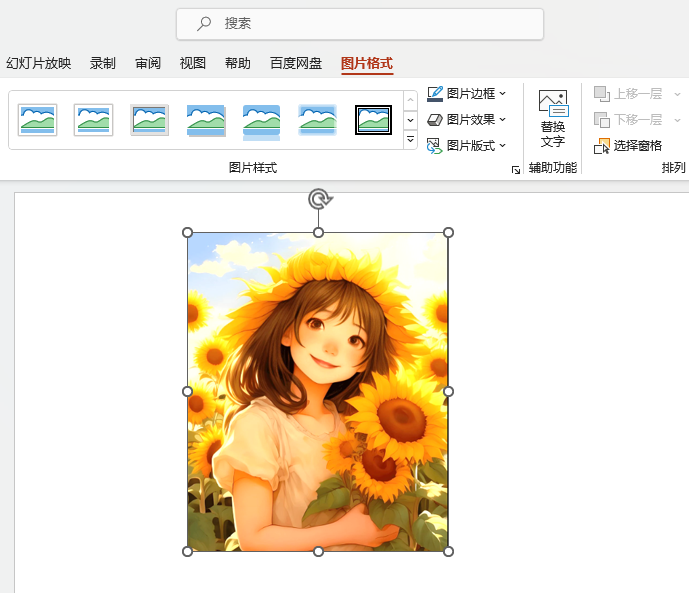Viewport: 689px width, 593px height.
Task: Click the rotation handle above the picture
Action: click(319, 199)
